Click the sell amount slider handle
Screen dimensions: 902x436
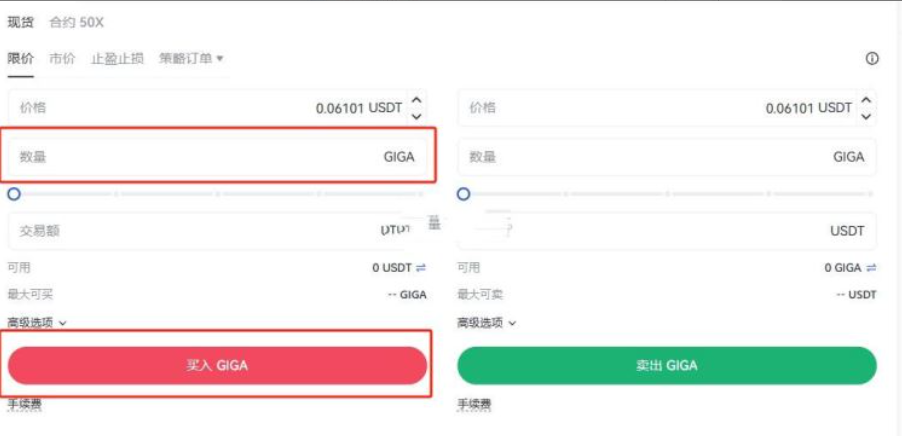[x=464, y=194]
